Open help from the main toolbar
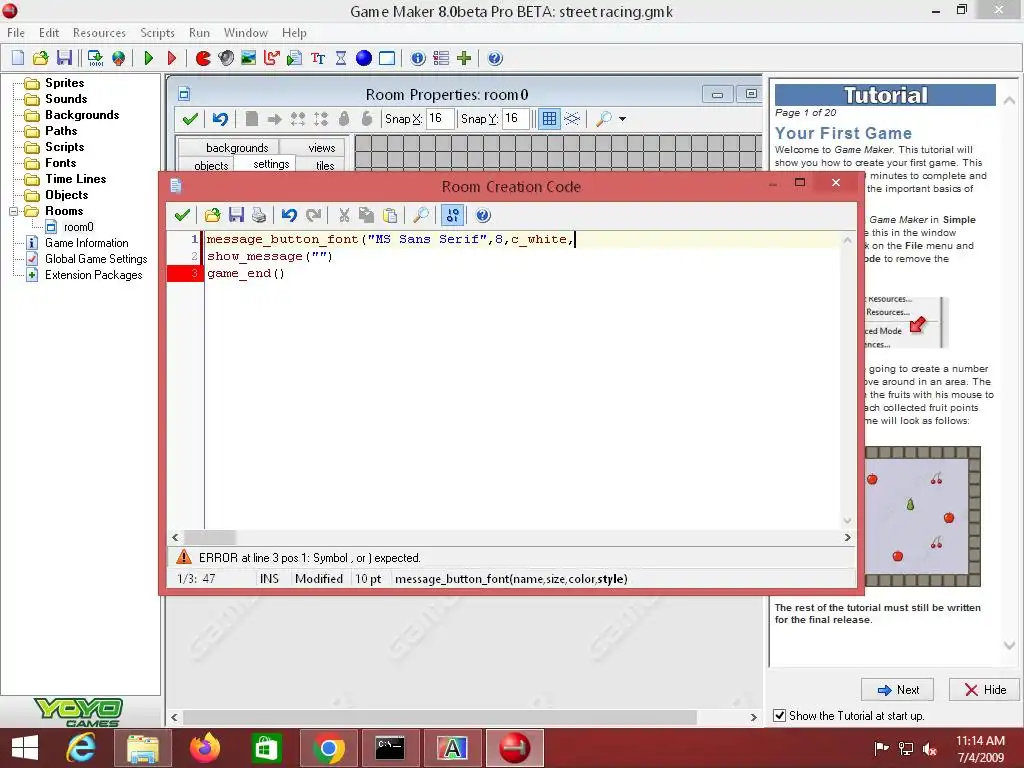1024x768 pixels. pyautogui.click(x=495, y=58)
